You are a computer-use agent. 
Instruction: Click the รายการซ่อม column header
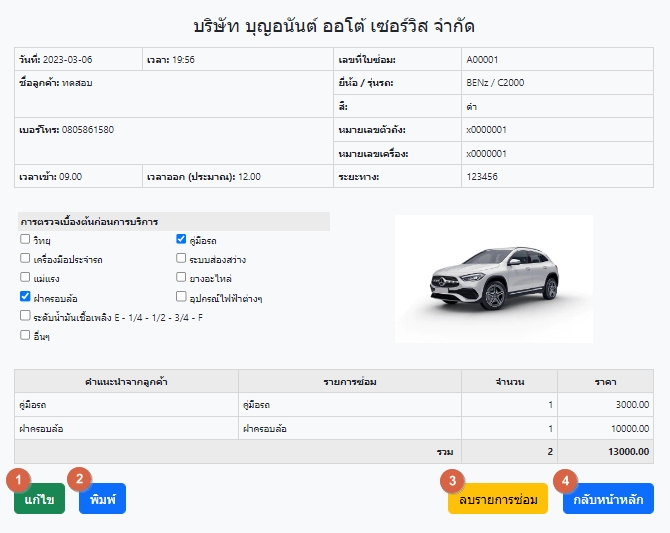point(348,381)
